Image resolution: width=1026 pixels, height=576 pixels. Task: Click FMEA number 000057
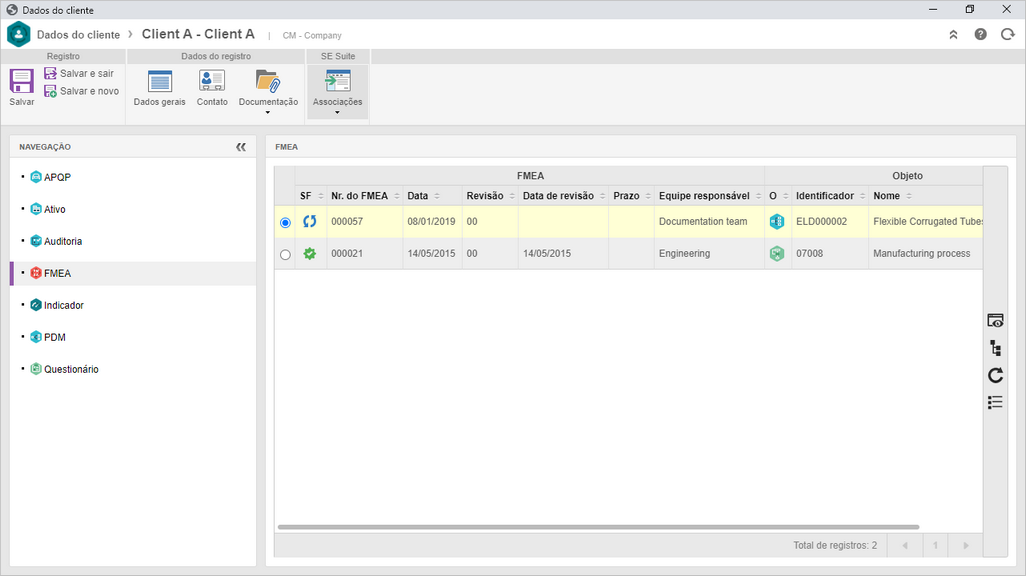347,221
